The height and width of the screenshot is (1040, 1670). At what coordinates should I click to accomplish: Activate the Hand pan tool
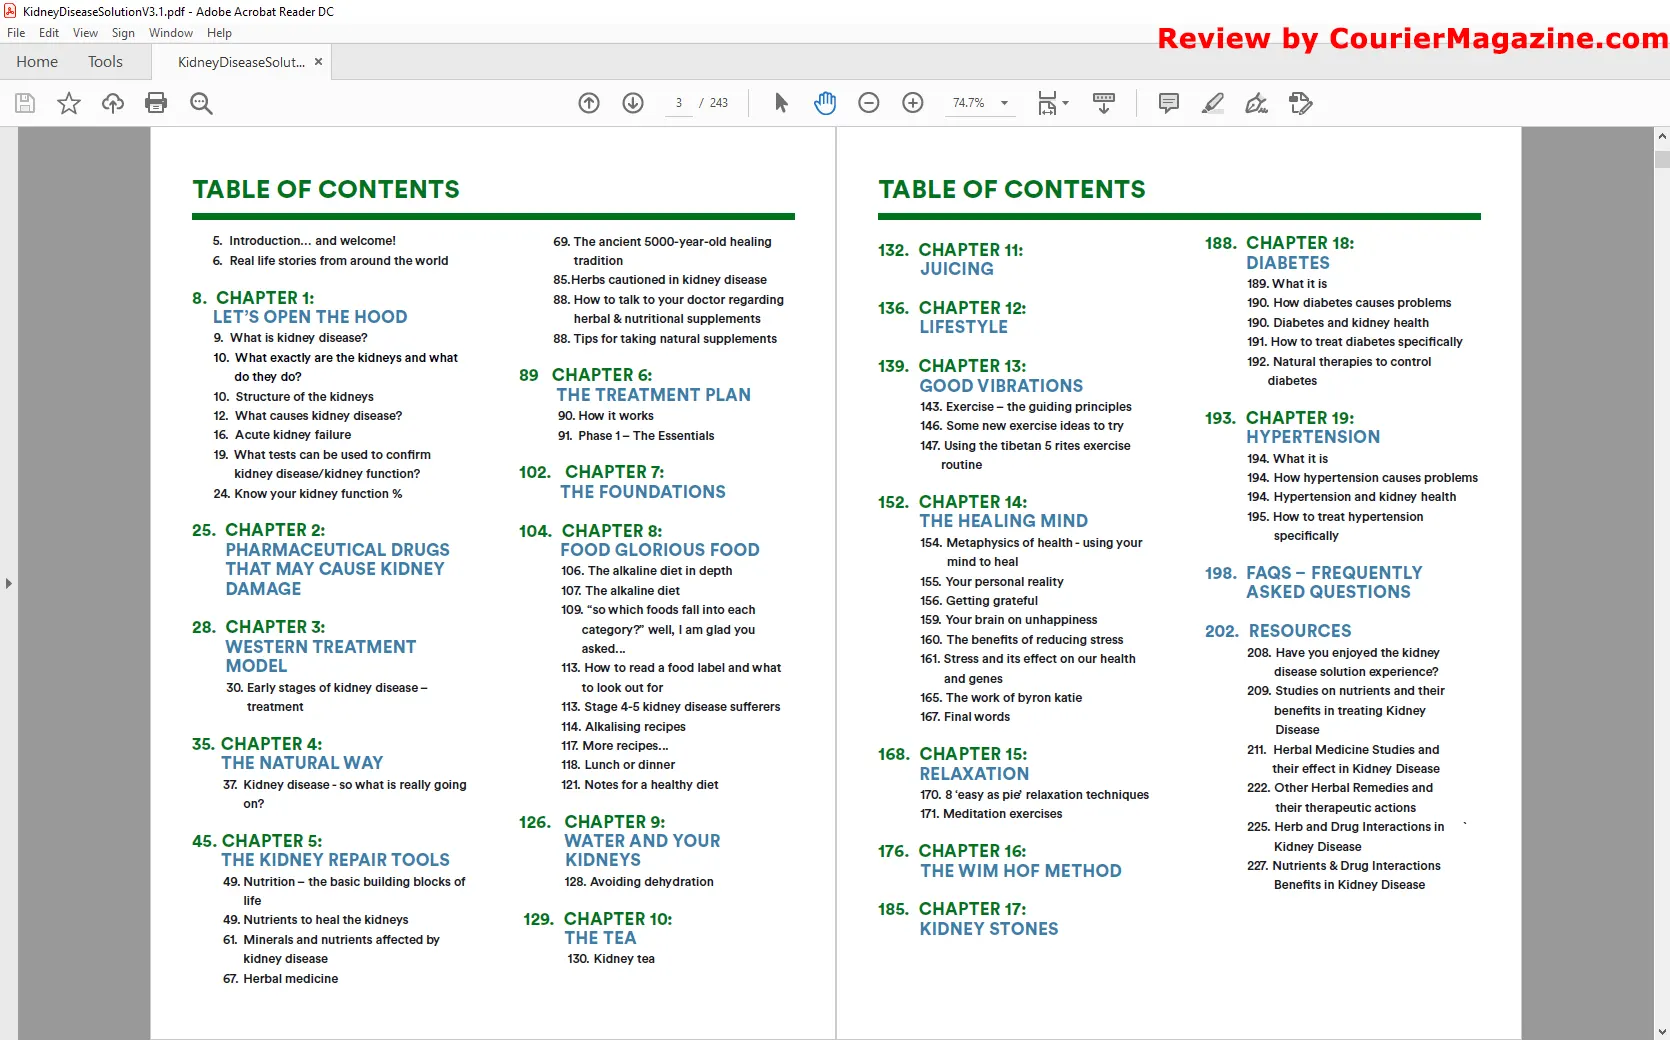click(x=825, y=103)
